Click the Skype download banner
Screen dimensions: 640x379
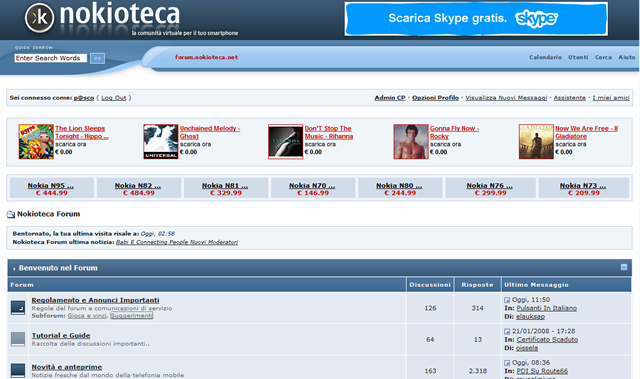(x=476, y=19)
